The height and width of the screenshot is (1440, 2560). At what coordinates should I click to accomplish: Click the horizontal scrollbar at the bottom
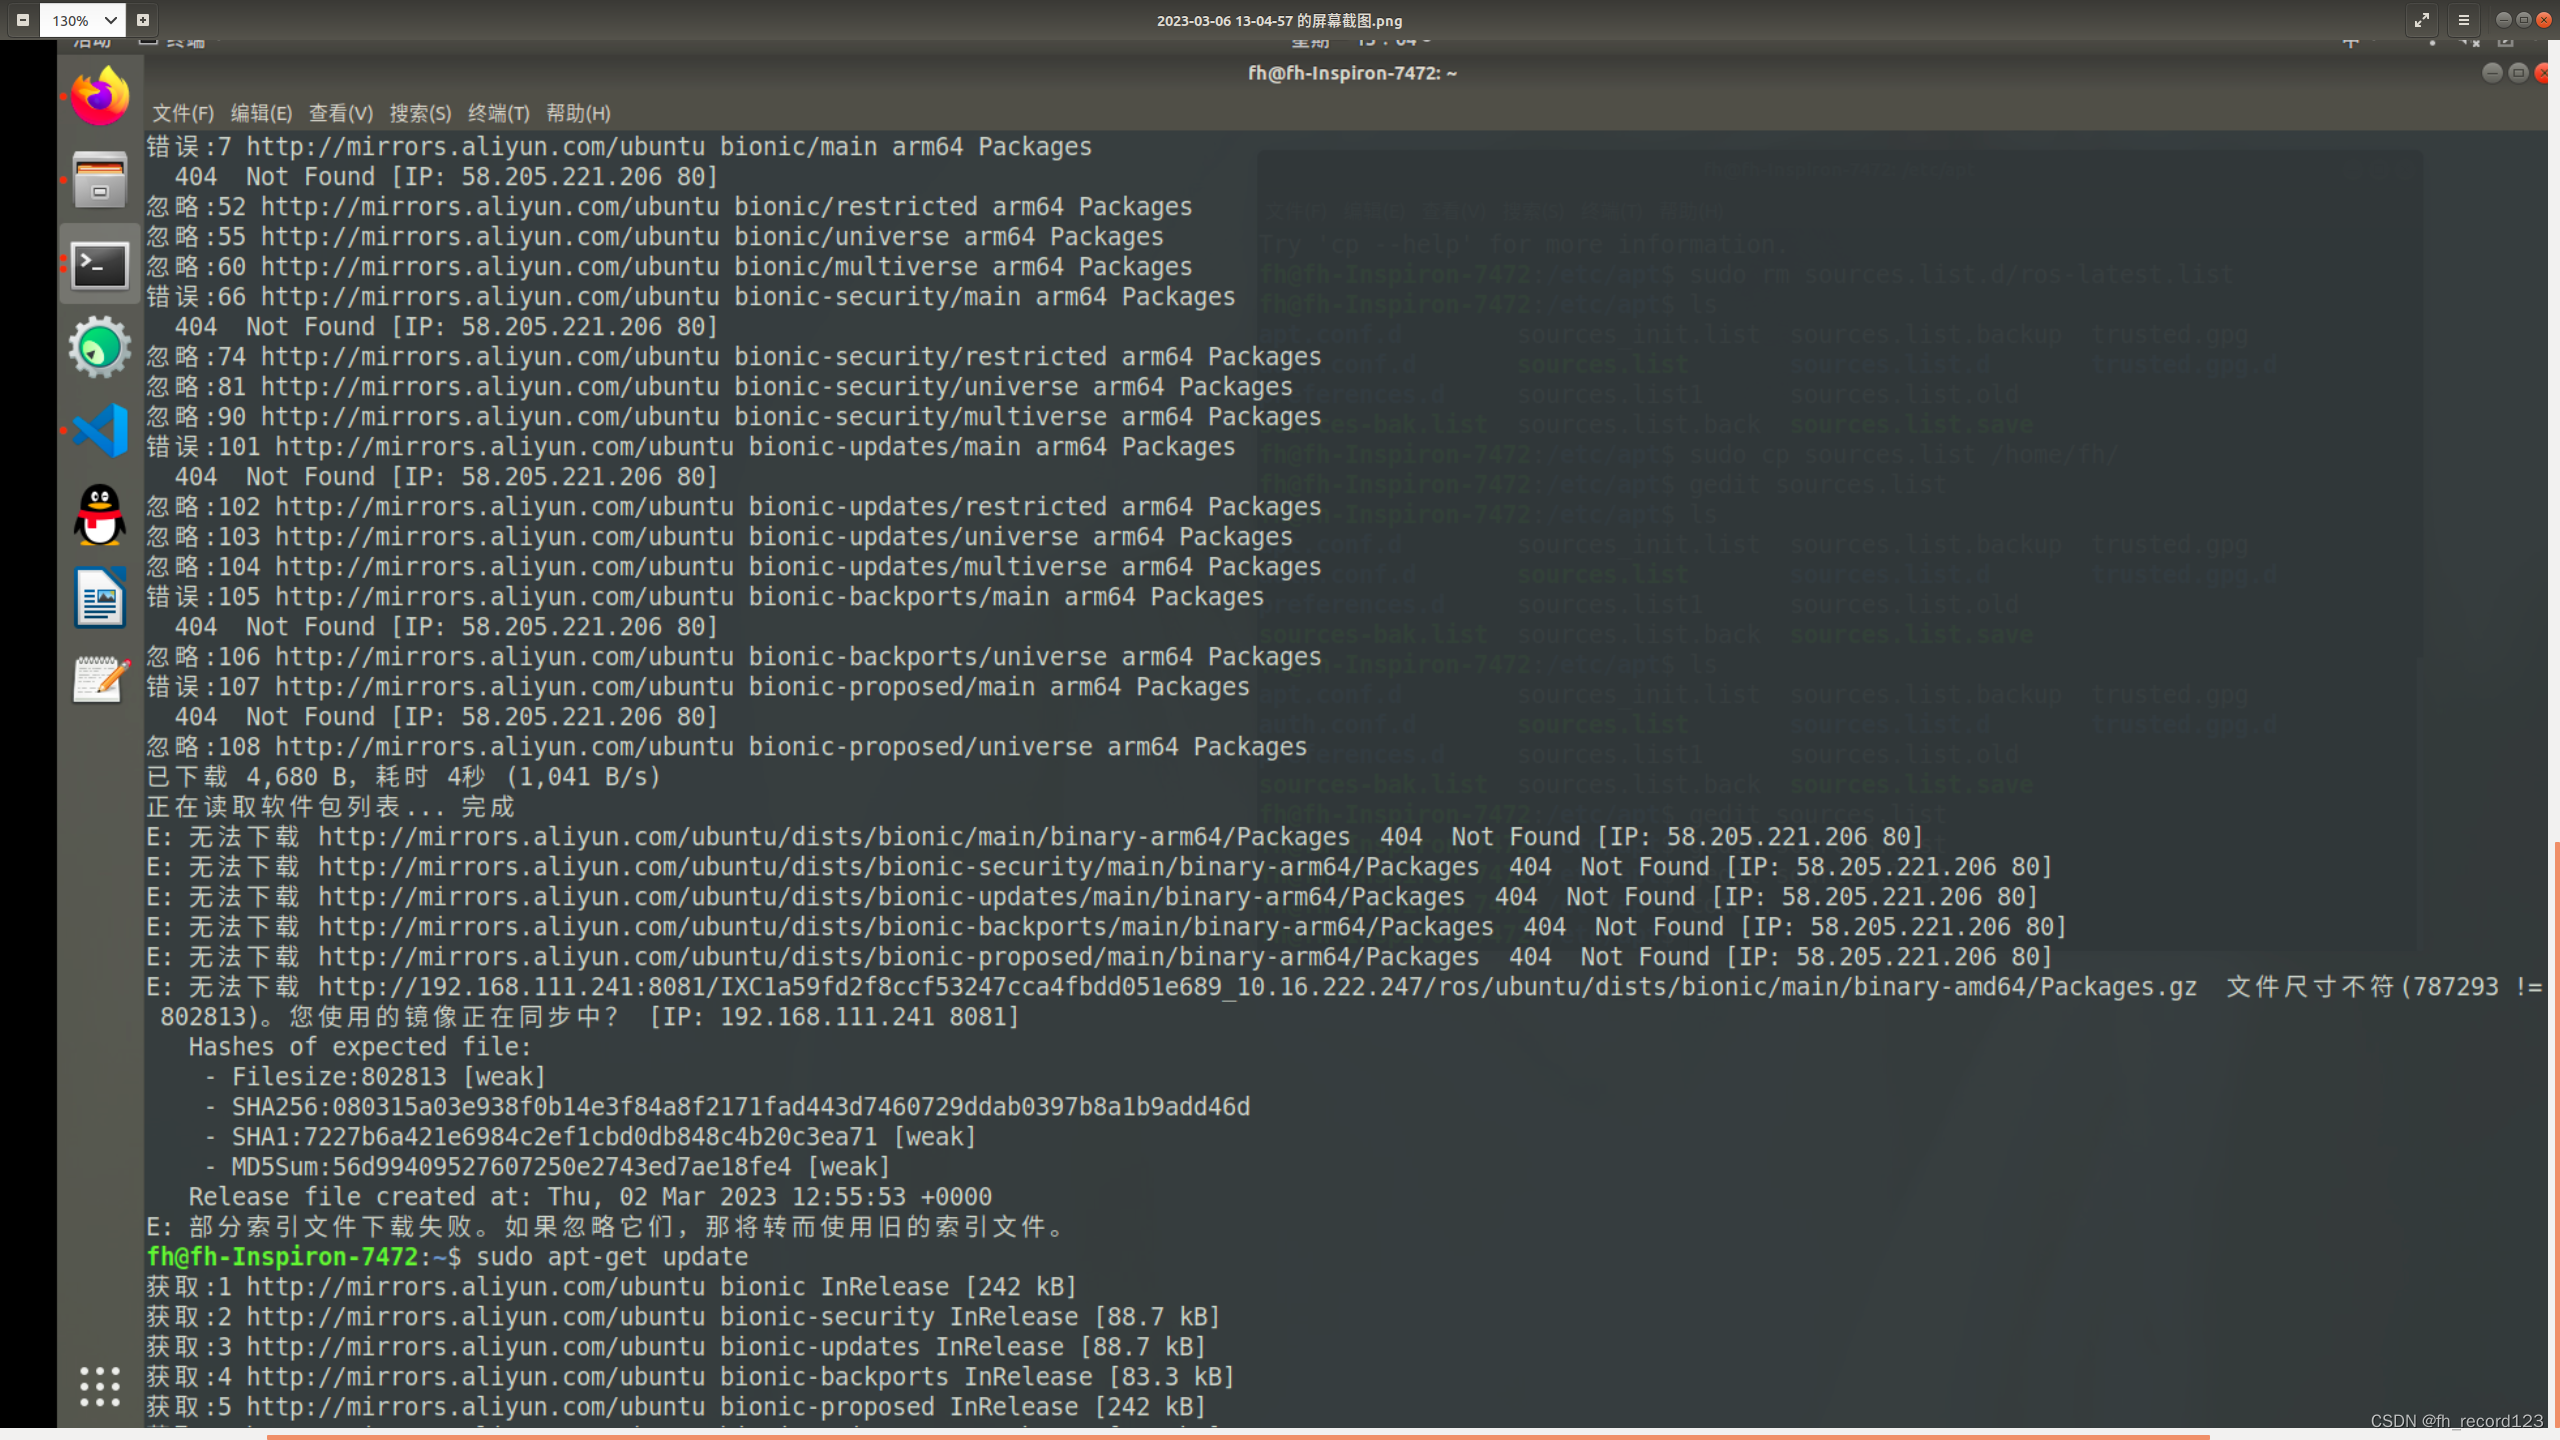coord(1238,1436)
